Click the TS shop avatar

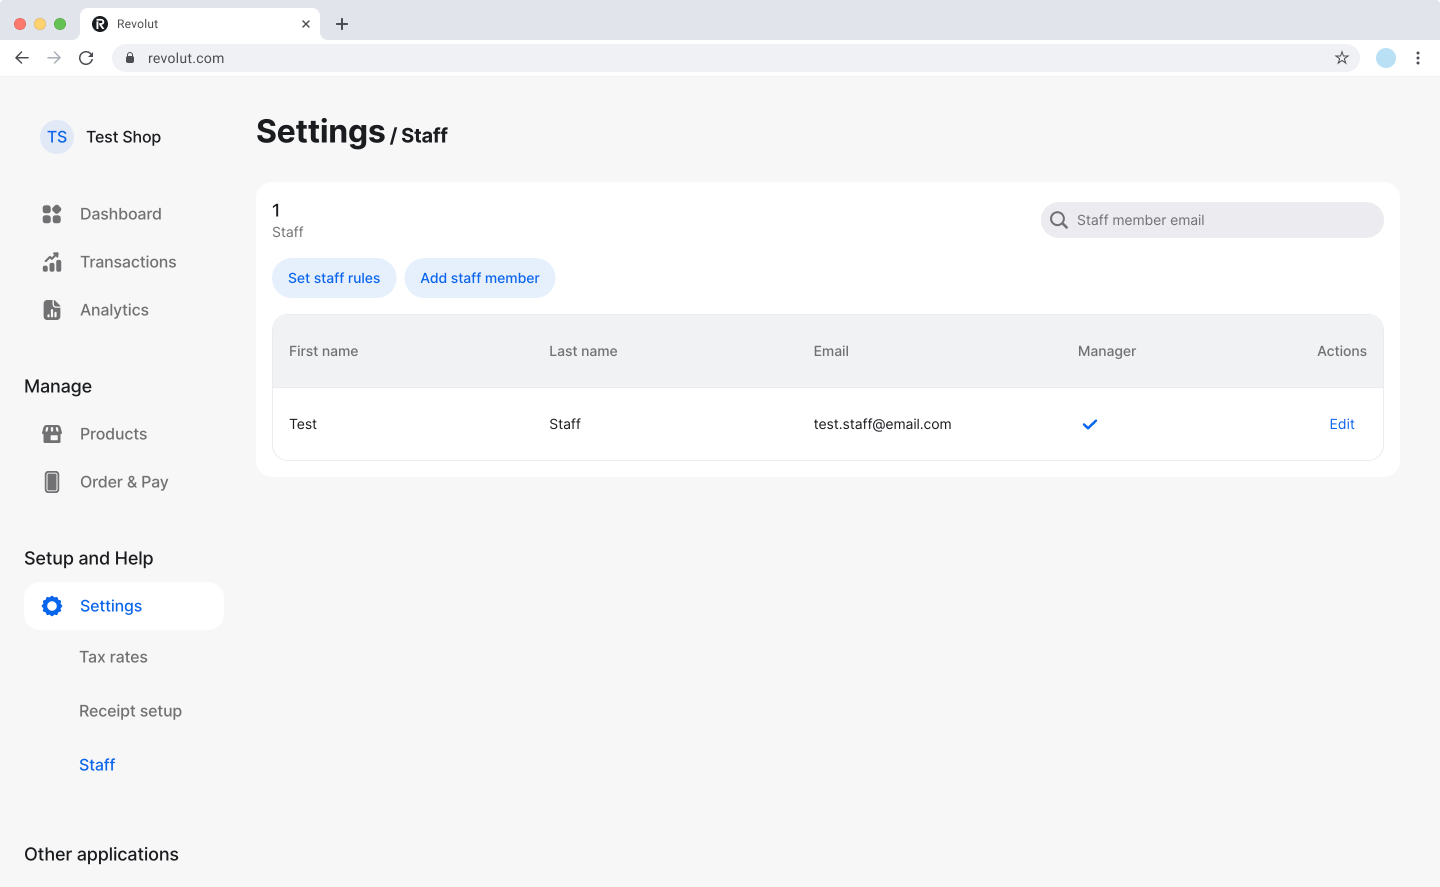(57, 137)
